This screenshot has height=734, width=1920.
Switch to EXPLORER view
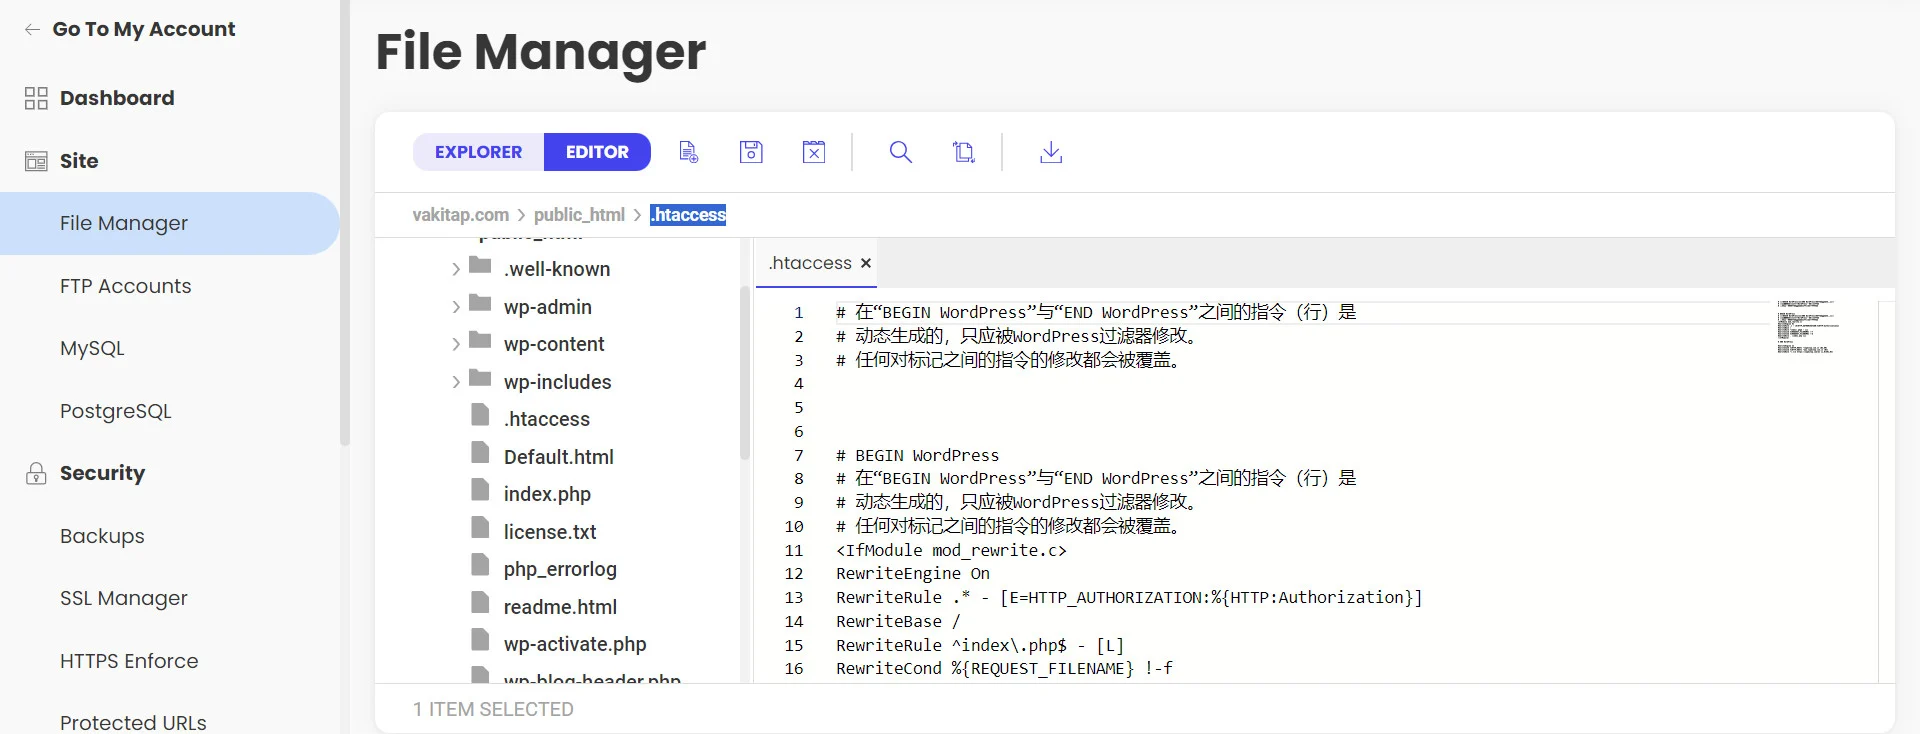click(x=478, y=152)
